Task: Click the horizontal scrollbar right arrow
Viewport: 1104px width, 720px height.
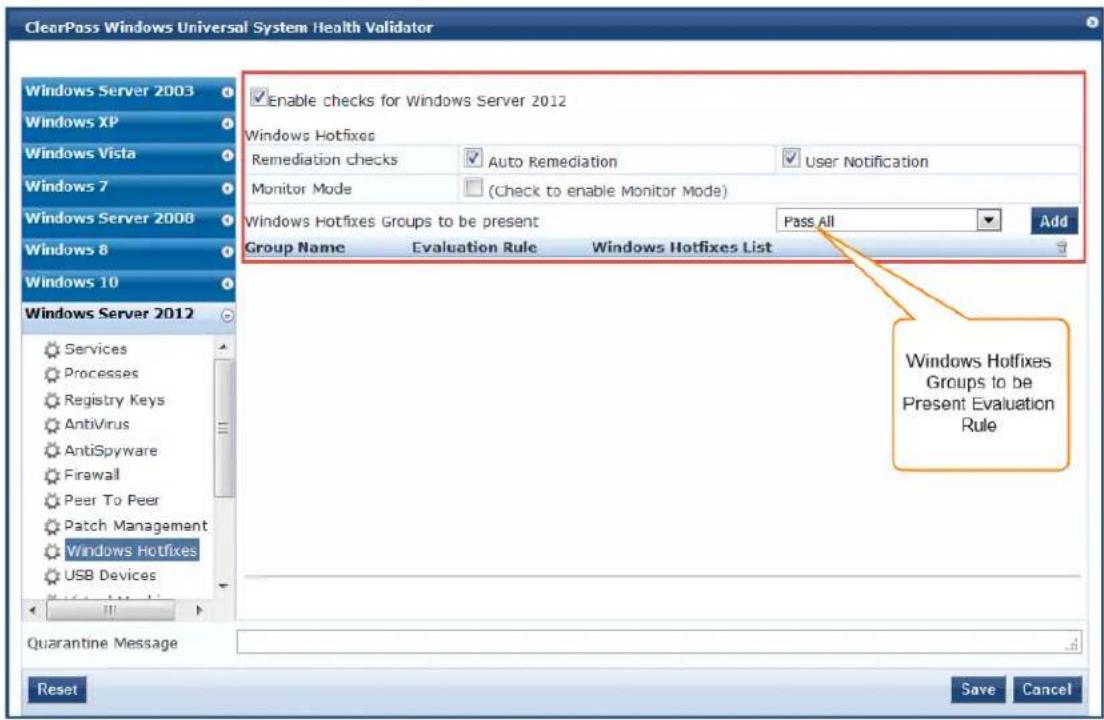Action: click(x=199, y=610)
